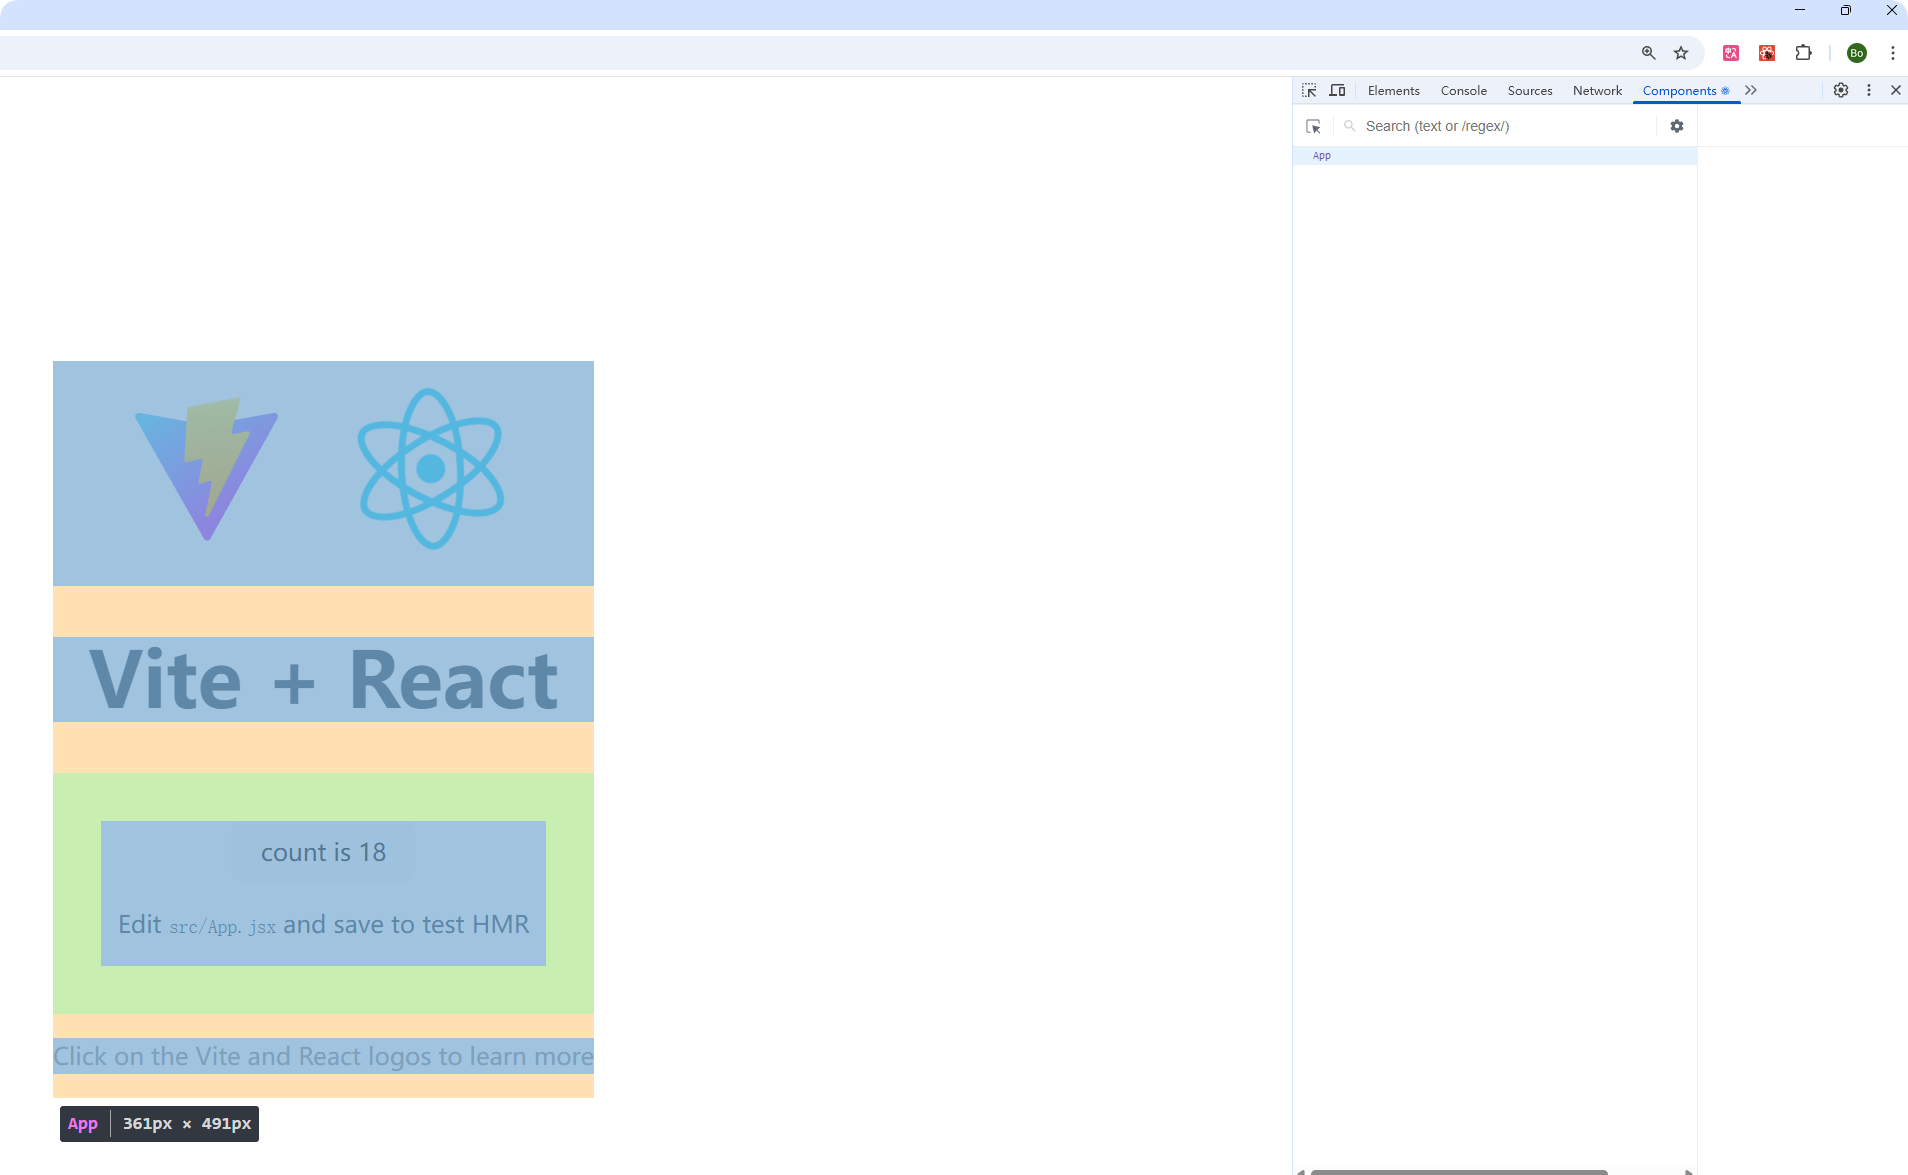This screenshot has height=1175, width=1908.
Task: Open DevTools customize menu (three dots)
Action: click(x=1868, y=90)
